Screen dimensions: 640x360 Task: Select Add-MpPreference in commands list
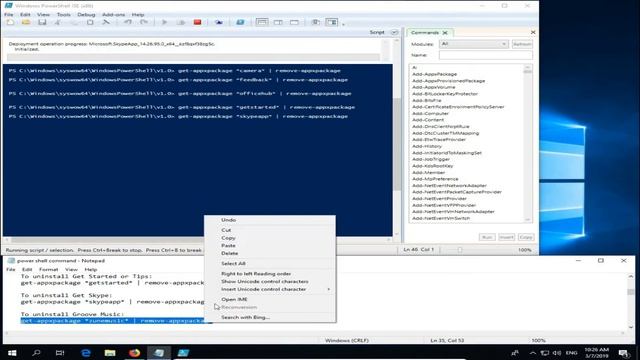click(435, 179)
